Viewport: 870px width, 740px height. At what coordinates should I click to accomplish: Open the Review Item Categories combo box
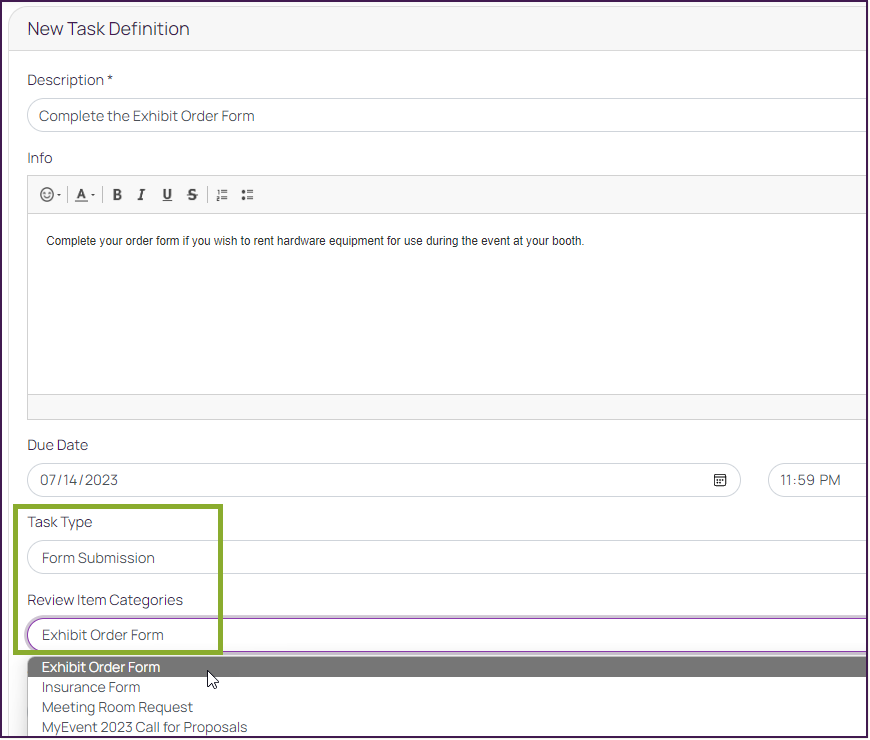point(447,635)
